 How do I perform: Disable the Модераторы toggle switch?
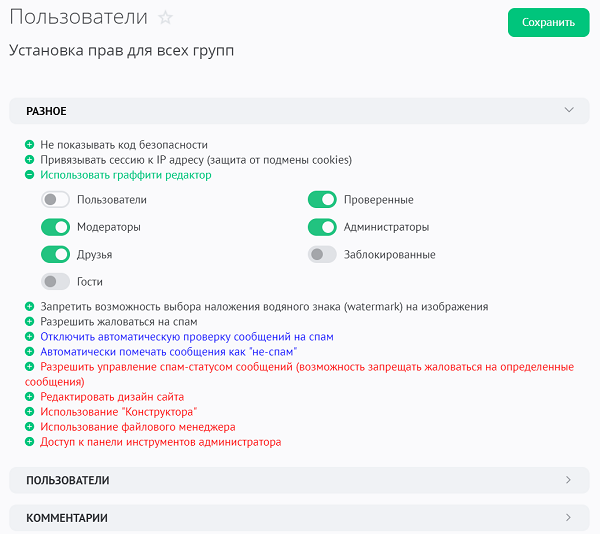(x=55, y=227)
